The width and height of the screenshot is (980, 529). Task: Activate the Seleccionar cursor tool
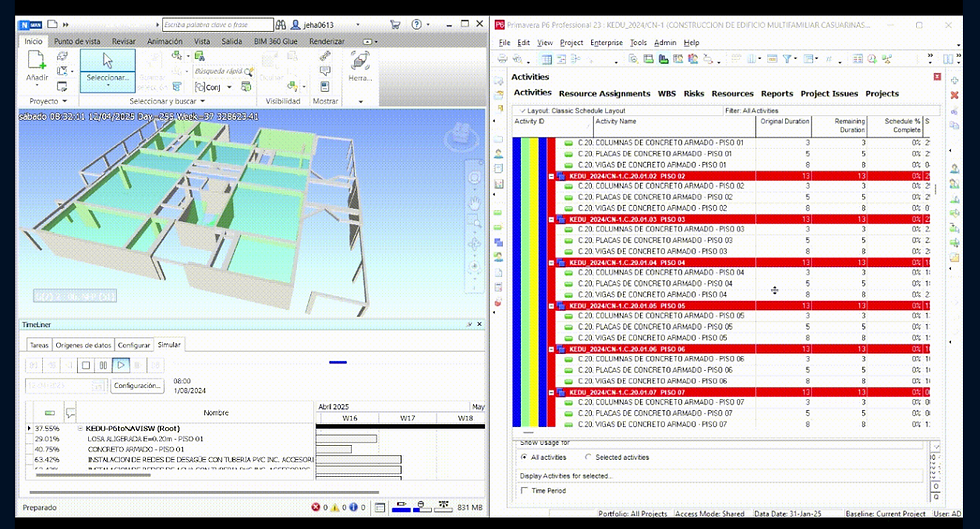pos(108,61)
